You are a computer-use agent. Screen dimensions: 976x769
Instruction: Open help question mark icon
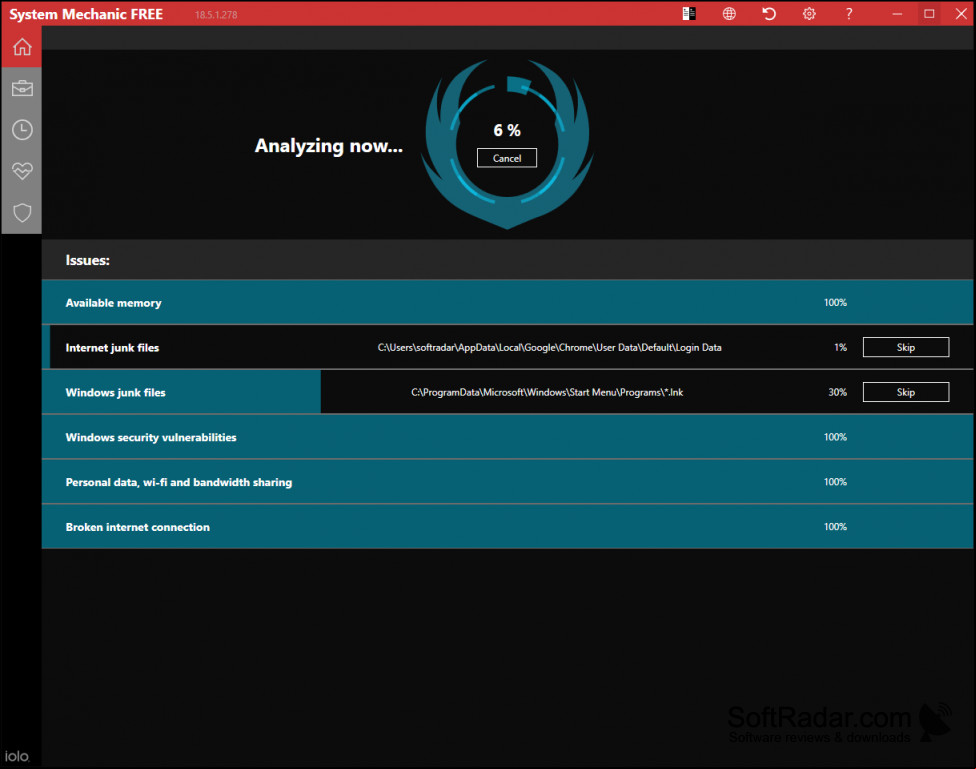849,14
